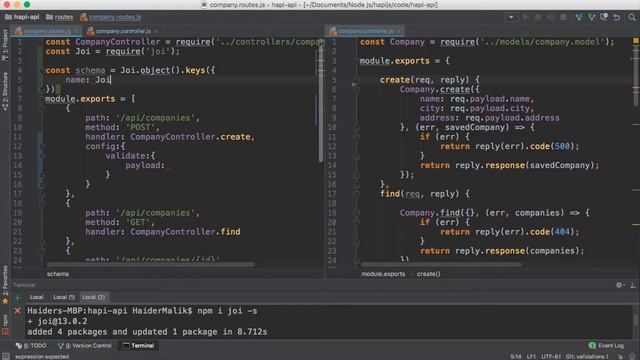Open the 6: TODO tool window
Screen dimensions: 640x360
31,346
